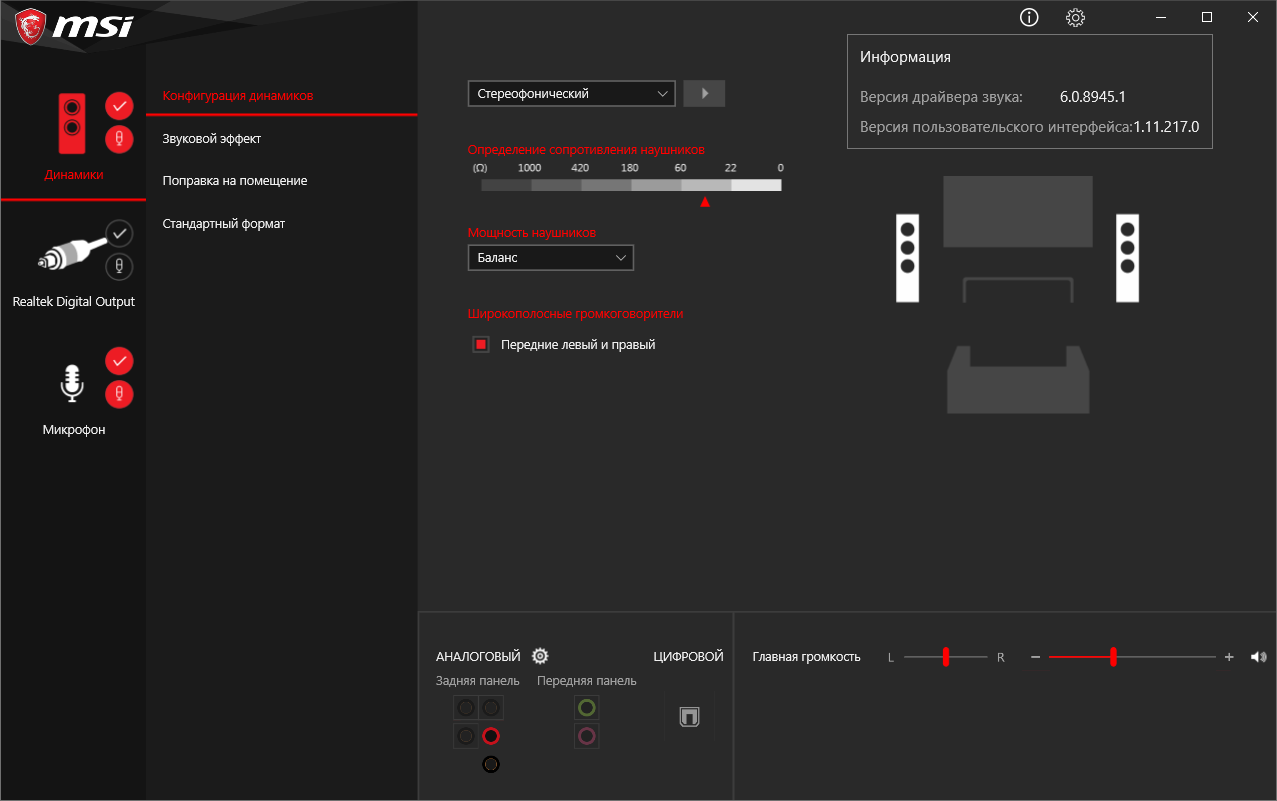1277x801 pixels.
Task: Open the Стандартный формат tab
Action: [x=224, y=224]
